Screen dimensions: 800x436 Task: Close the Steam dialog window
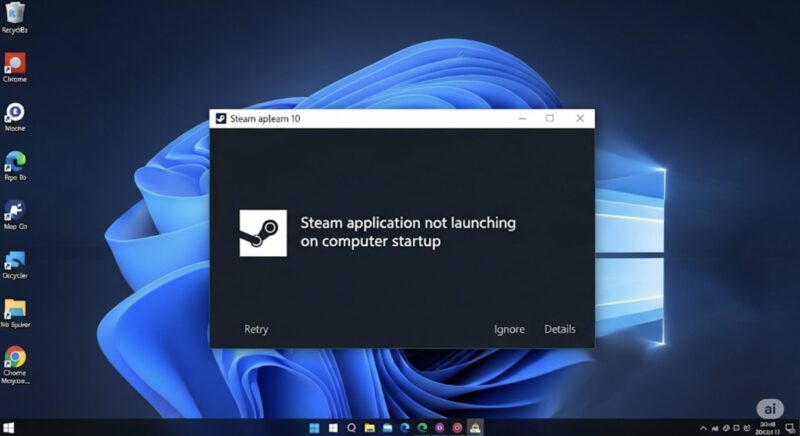point(580,118)
